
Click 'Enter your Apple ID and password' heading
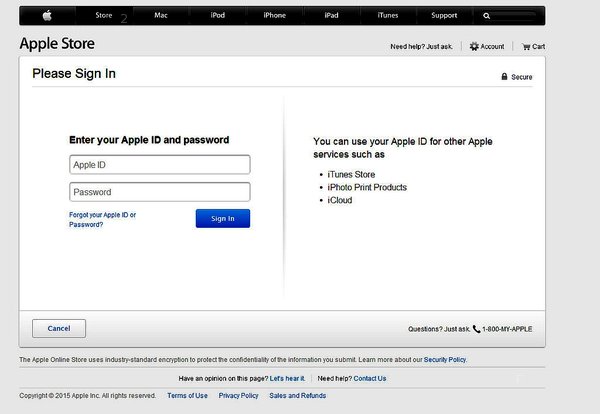(x=149, y=140)
